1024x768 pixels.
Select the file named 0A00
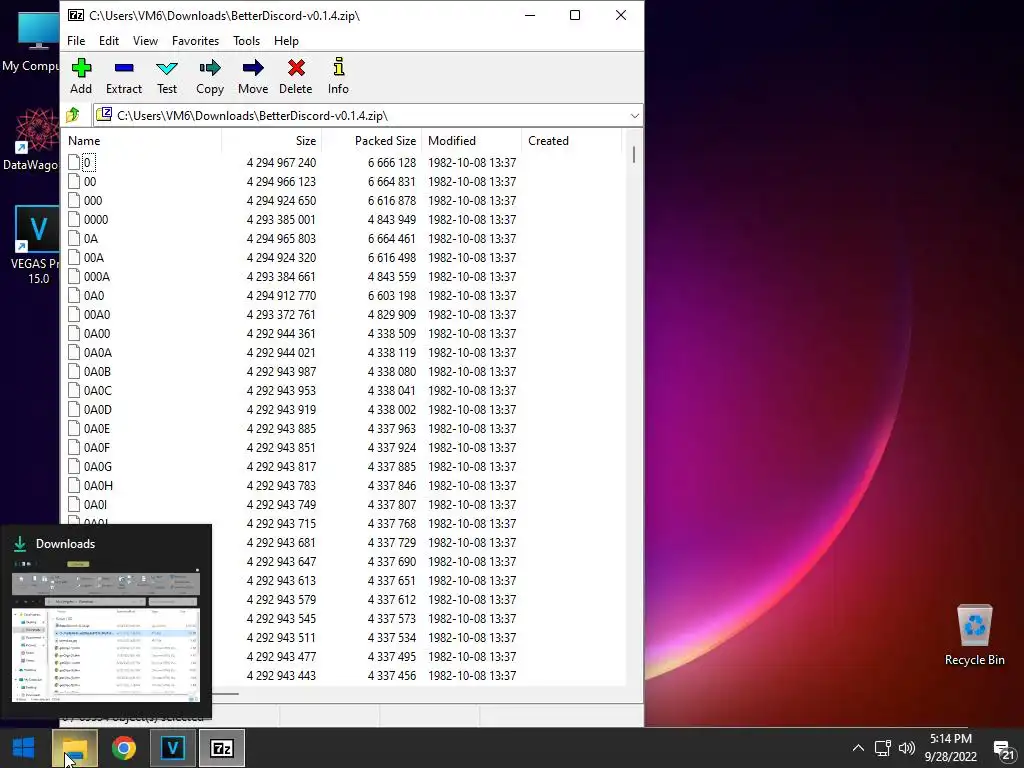coord(97,333)
